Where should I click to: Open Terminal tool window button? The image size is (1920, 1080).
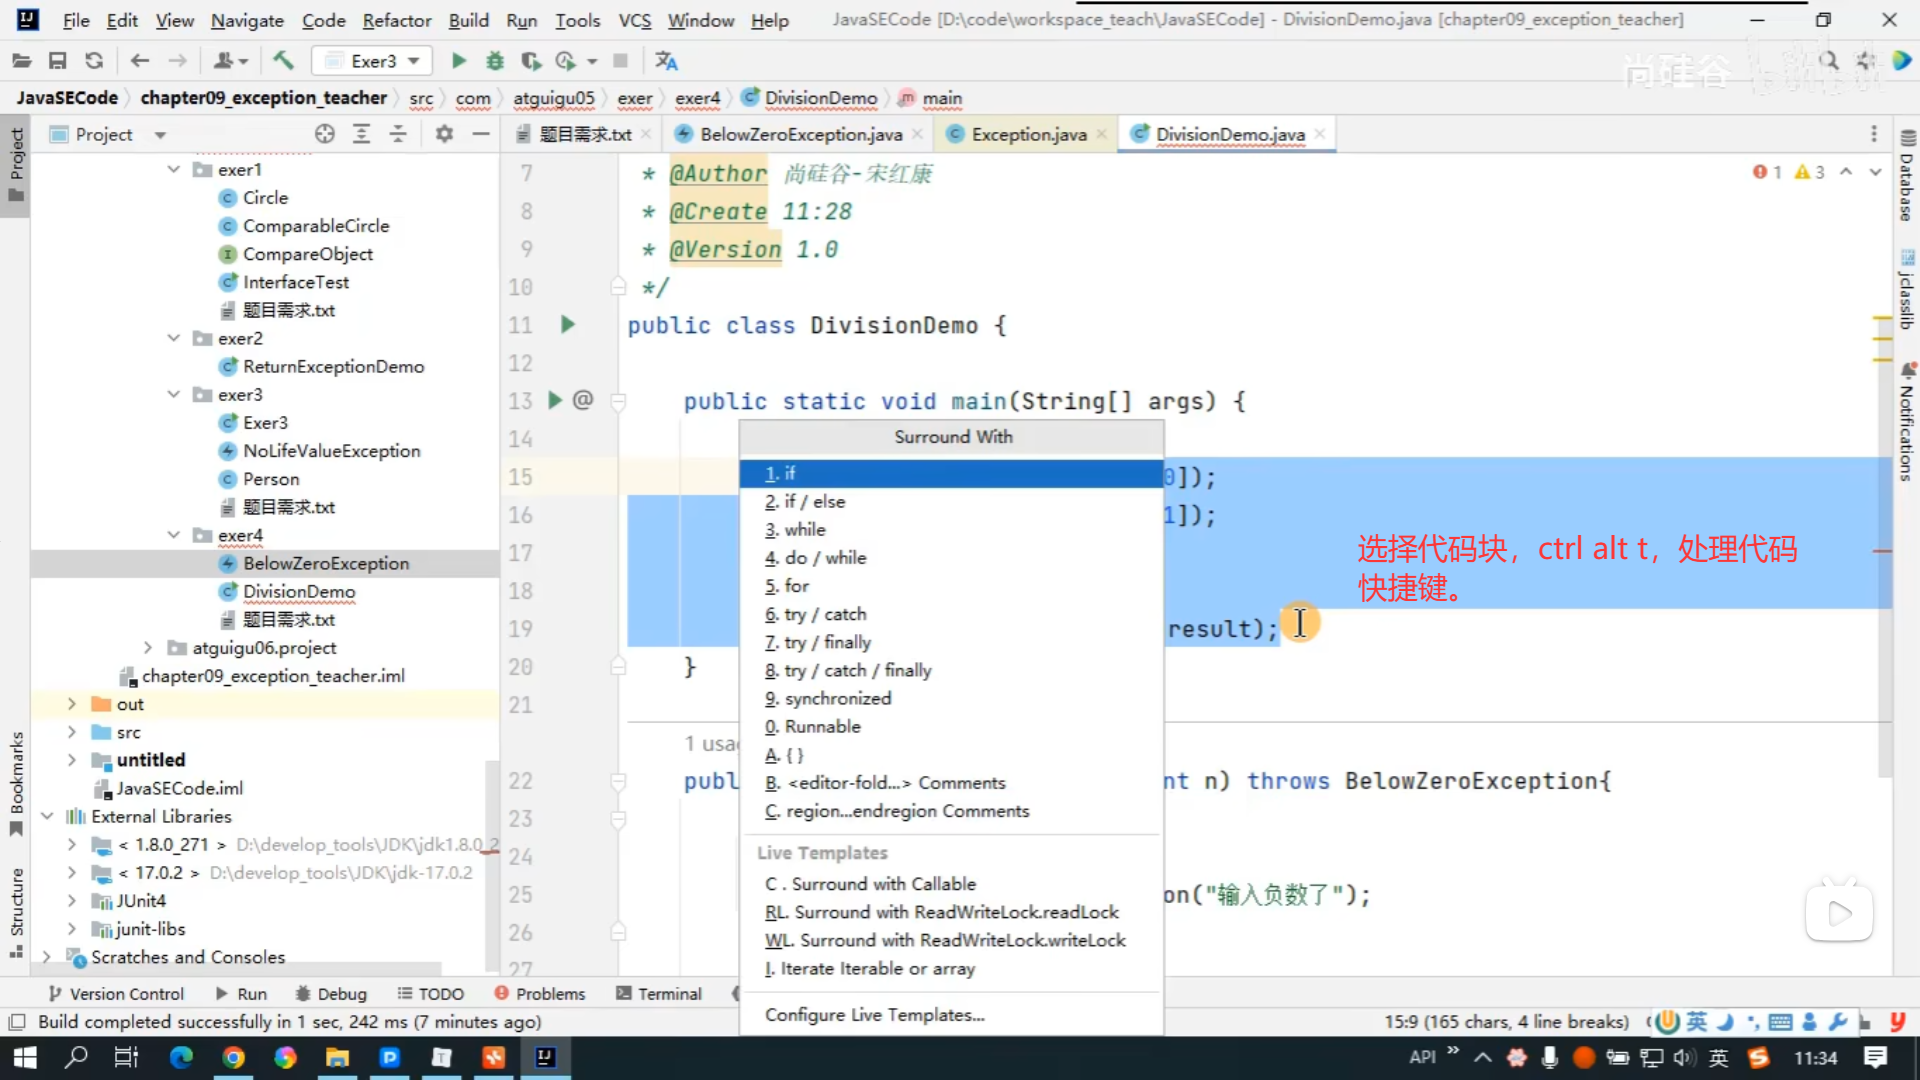coord(659,993)
